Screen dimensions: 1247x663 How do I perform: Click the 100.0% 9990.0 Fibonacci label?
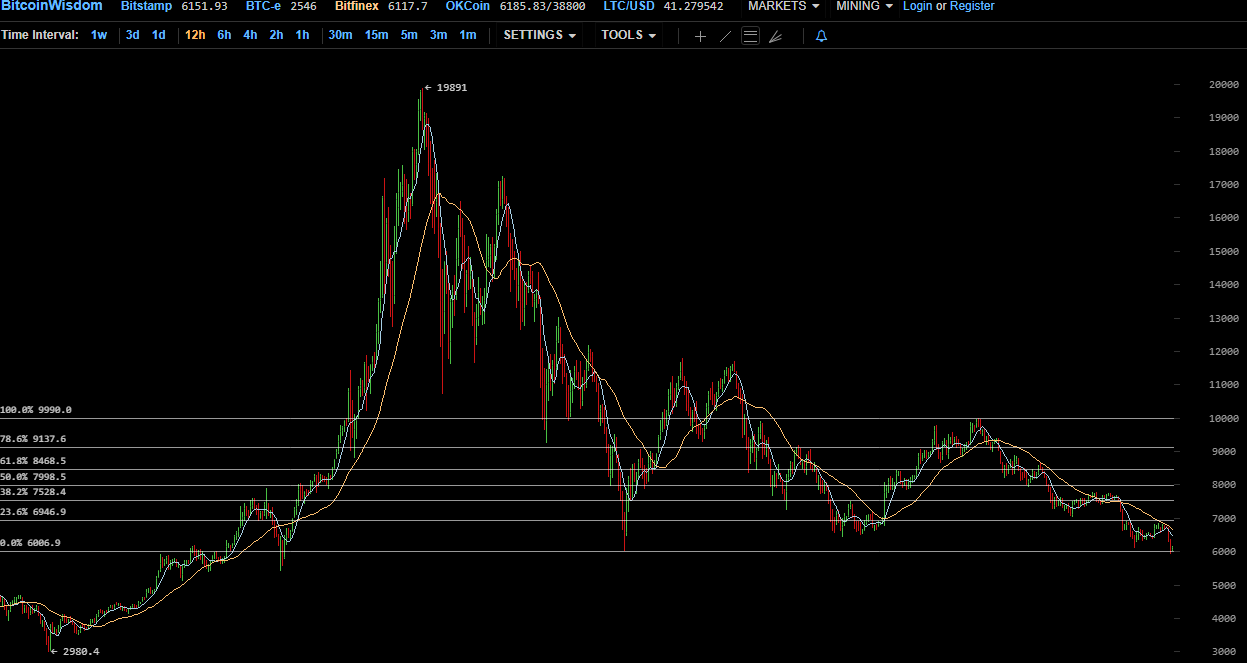coord(36,410)
